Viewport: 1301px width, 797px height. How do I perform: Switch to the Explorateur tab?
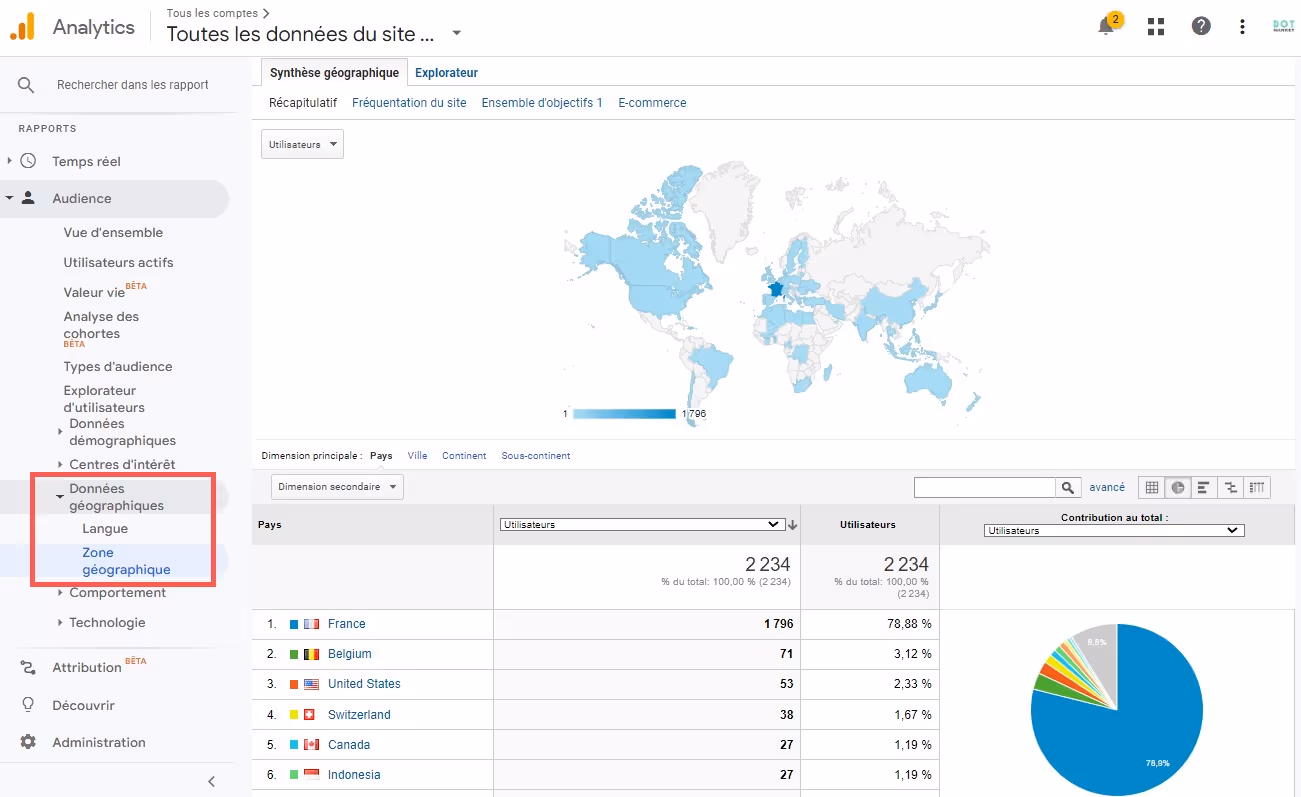(446, 72)
